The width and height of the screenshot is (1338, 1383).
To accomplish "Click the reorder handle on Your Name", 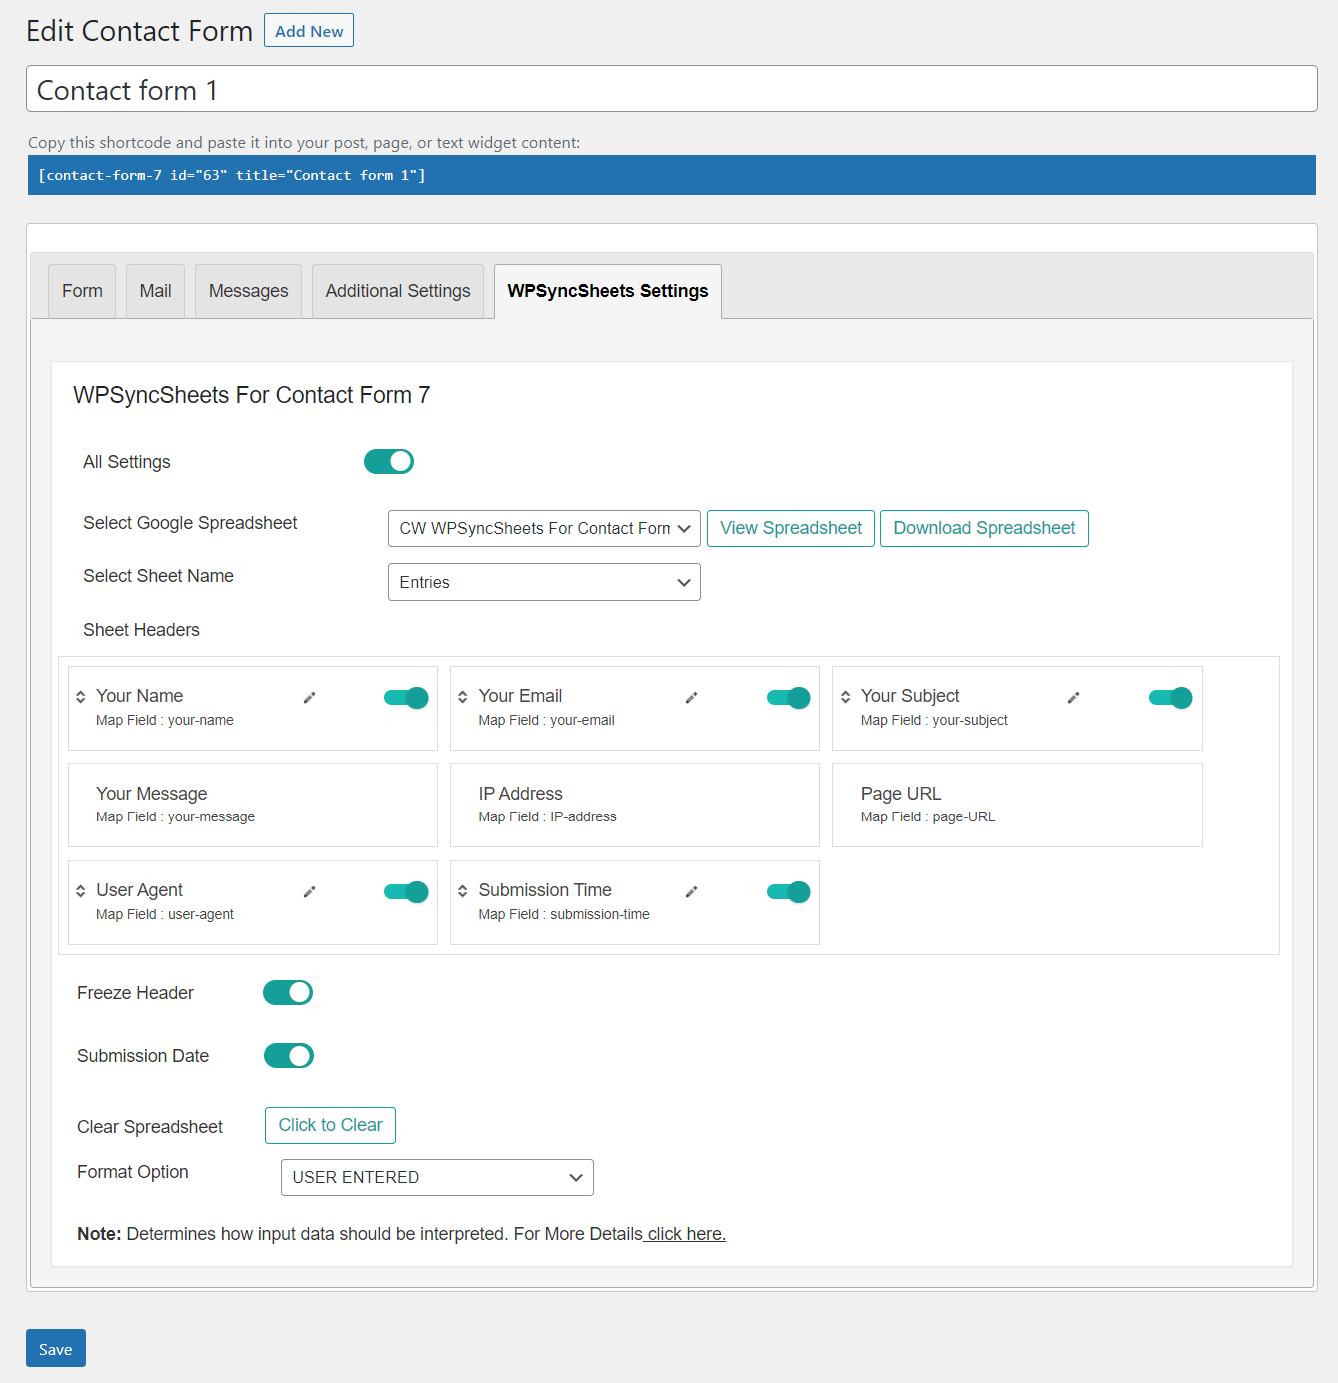I will pos(79,697).
